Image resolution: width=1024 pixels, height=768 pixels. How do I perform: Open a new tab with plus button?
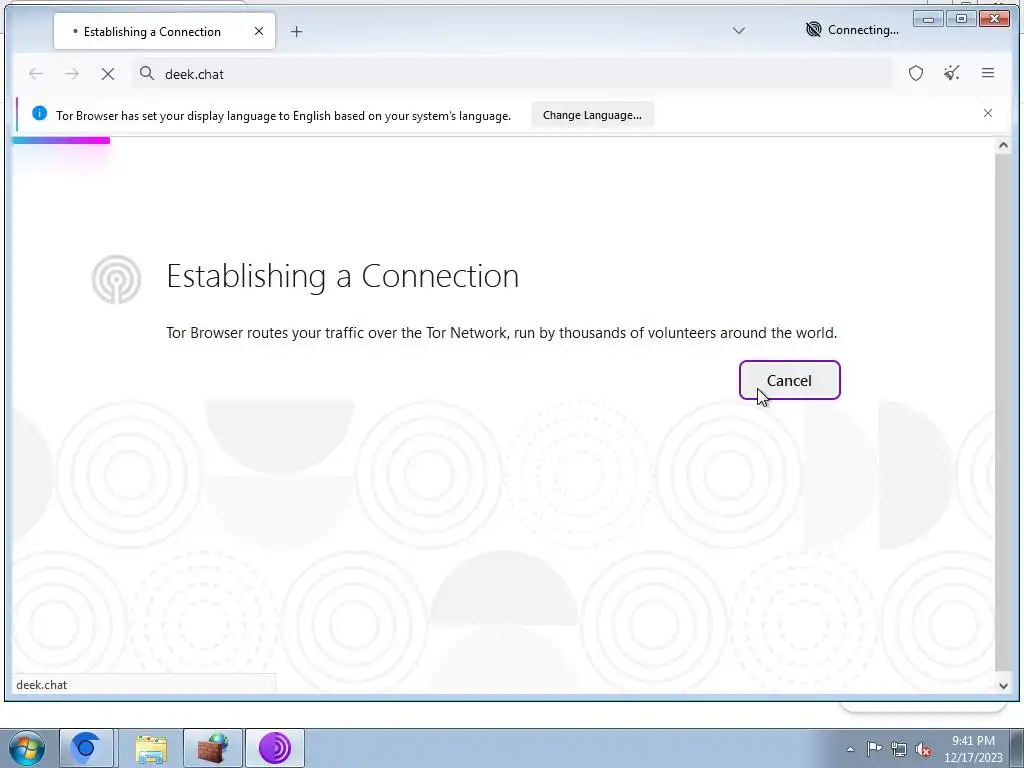tap(296, 31)
